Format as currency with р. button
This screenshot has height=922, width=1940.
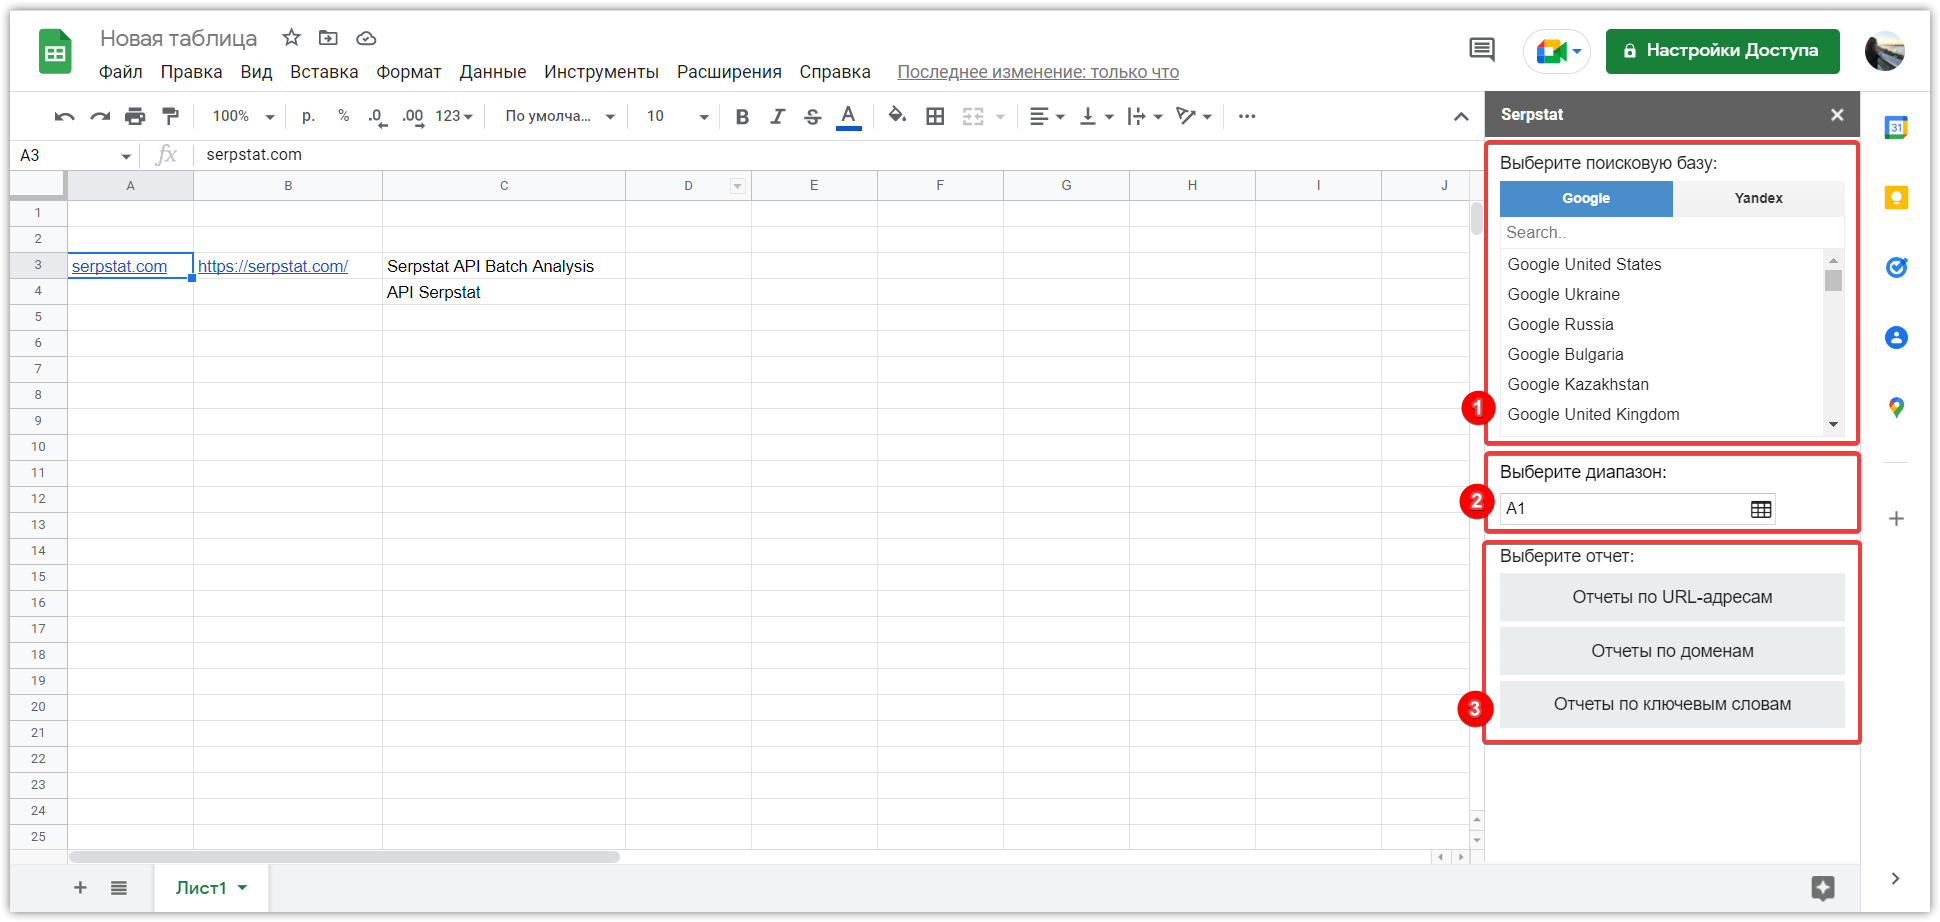(309, 117)
